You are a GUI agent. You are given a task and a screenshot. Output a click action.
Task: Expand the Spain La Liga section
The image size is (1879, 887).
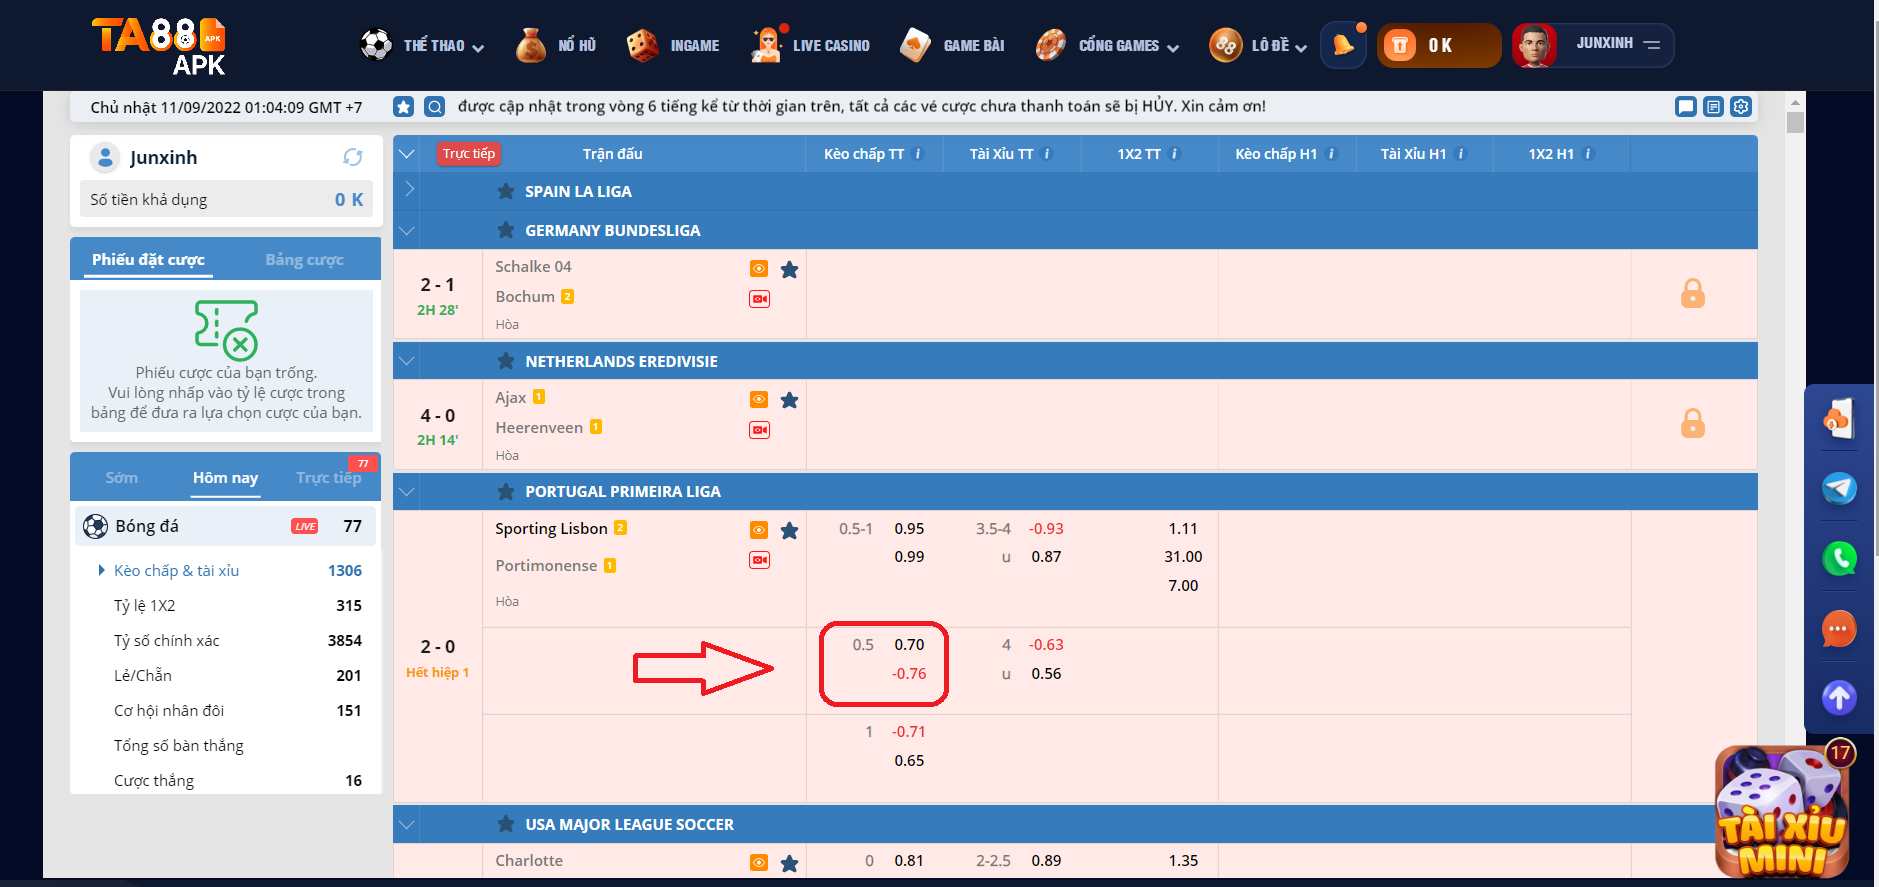408,190
